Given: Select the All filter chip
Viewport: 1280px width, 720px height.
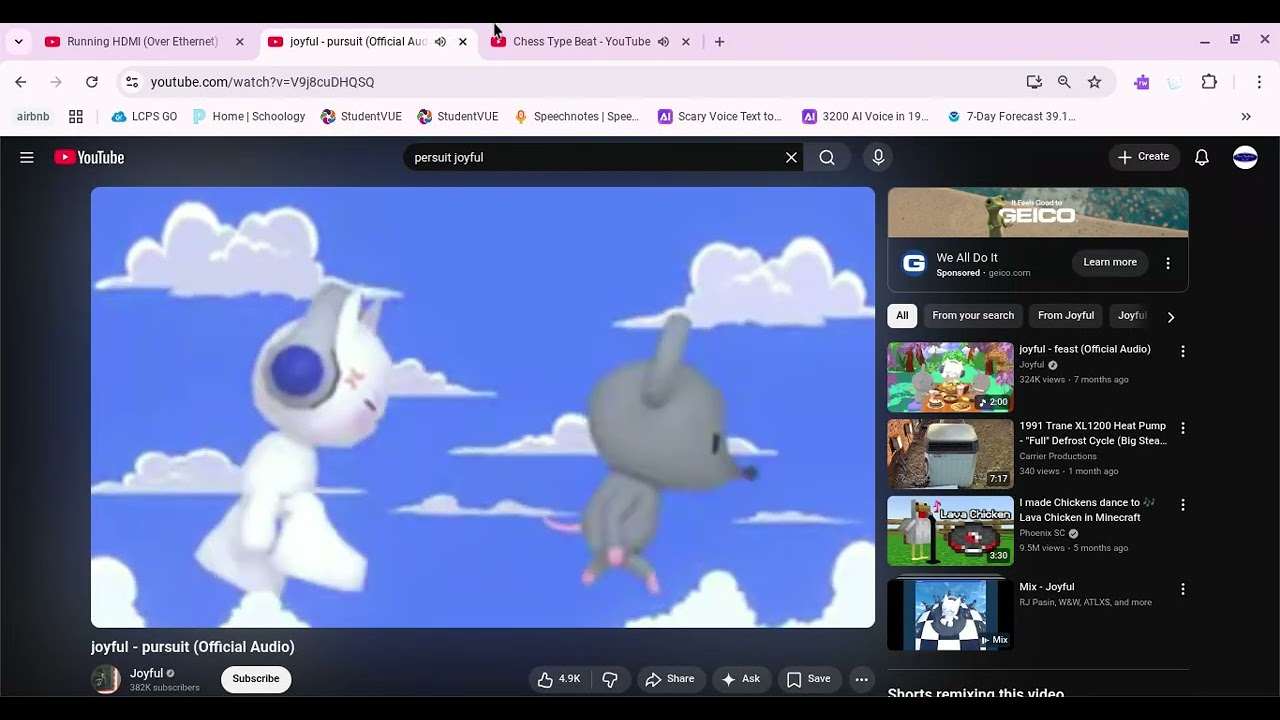Looking at the screenshot, I should 902,316.
